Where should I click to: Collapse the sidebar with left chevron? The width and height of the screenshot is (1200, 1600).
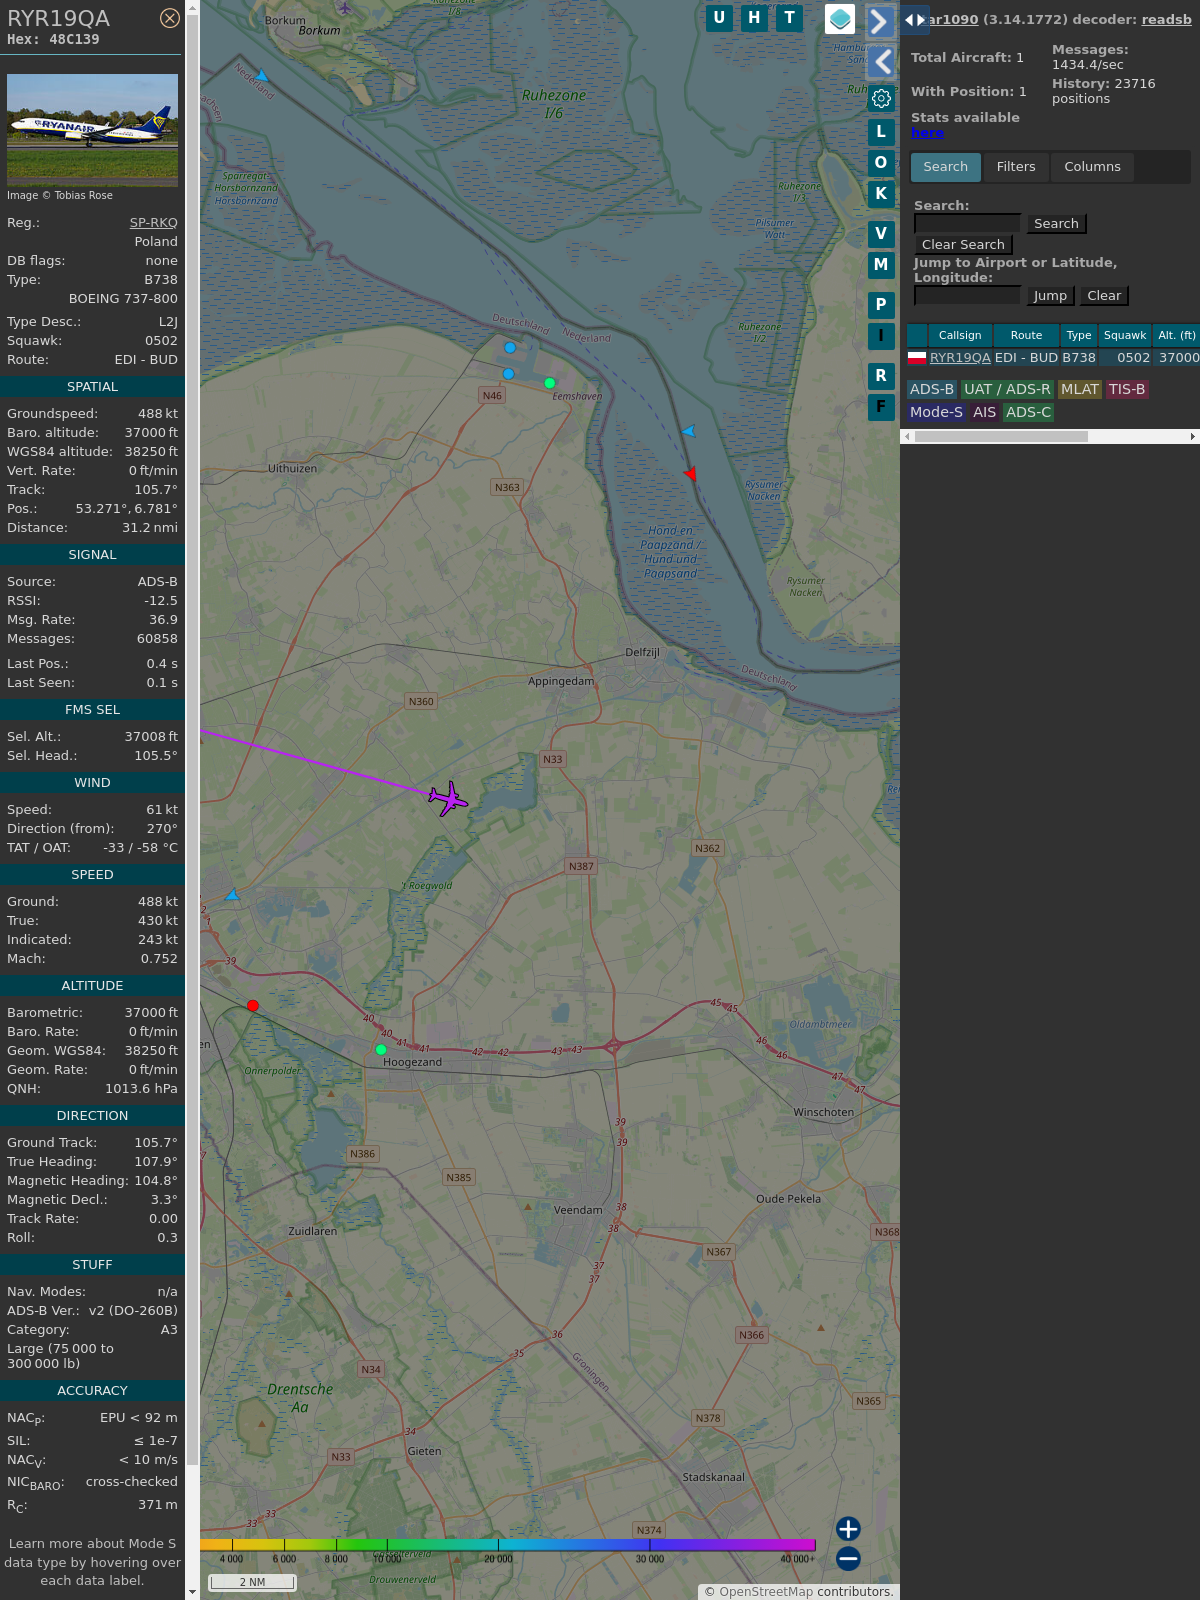(x=881, y=62)
